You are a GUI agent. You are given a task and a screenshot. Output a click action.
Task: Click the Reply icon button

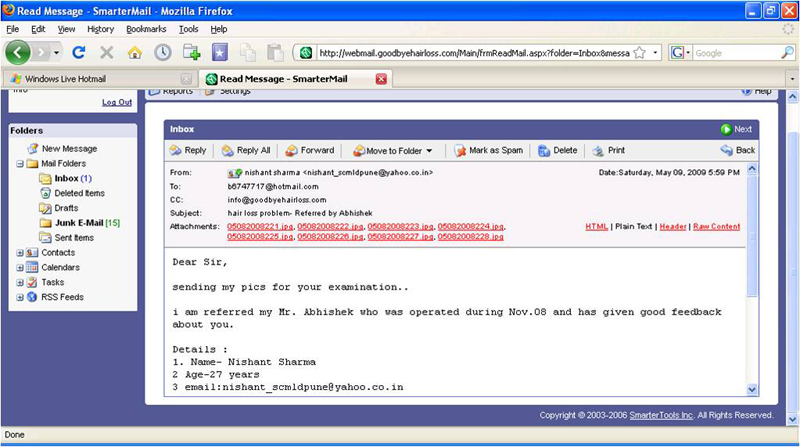coord(187,150)
